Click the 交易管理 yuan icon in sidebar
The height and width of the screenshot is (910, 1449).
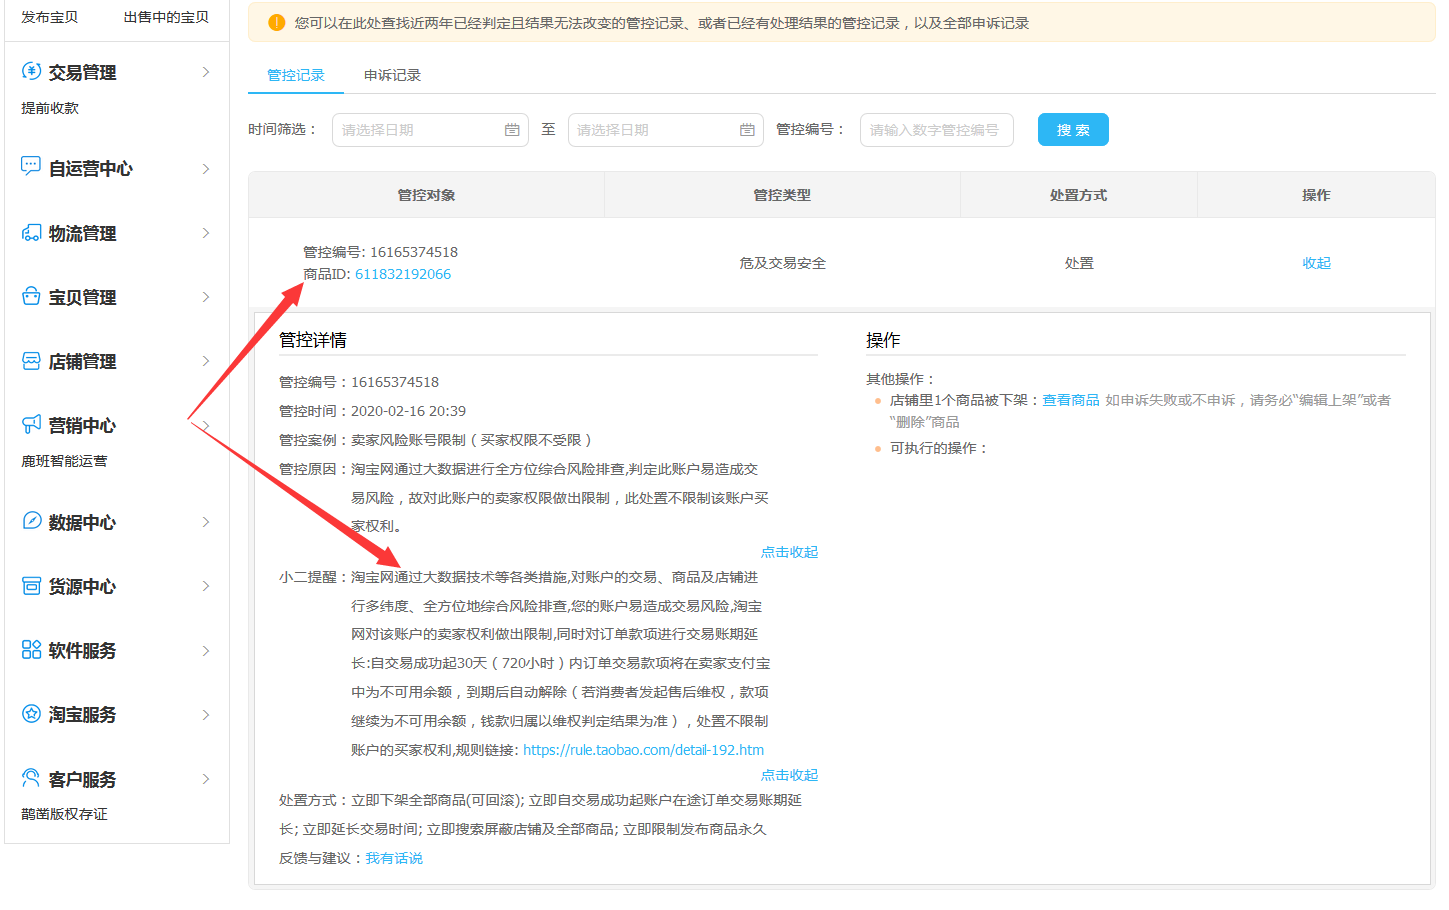[31, 71]
